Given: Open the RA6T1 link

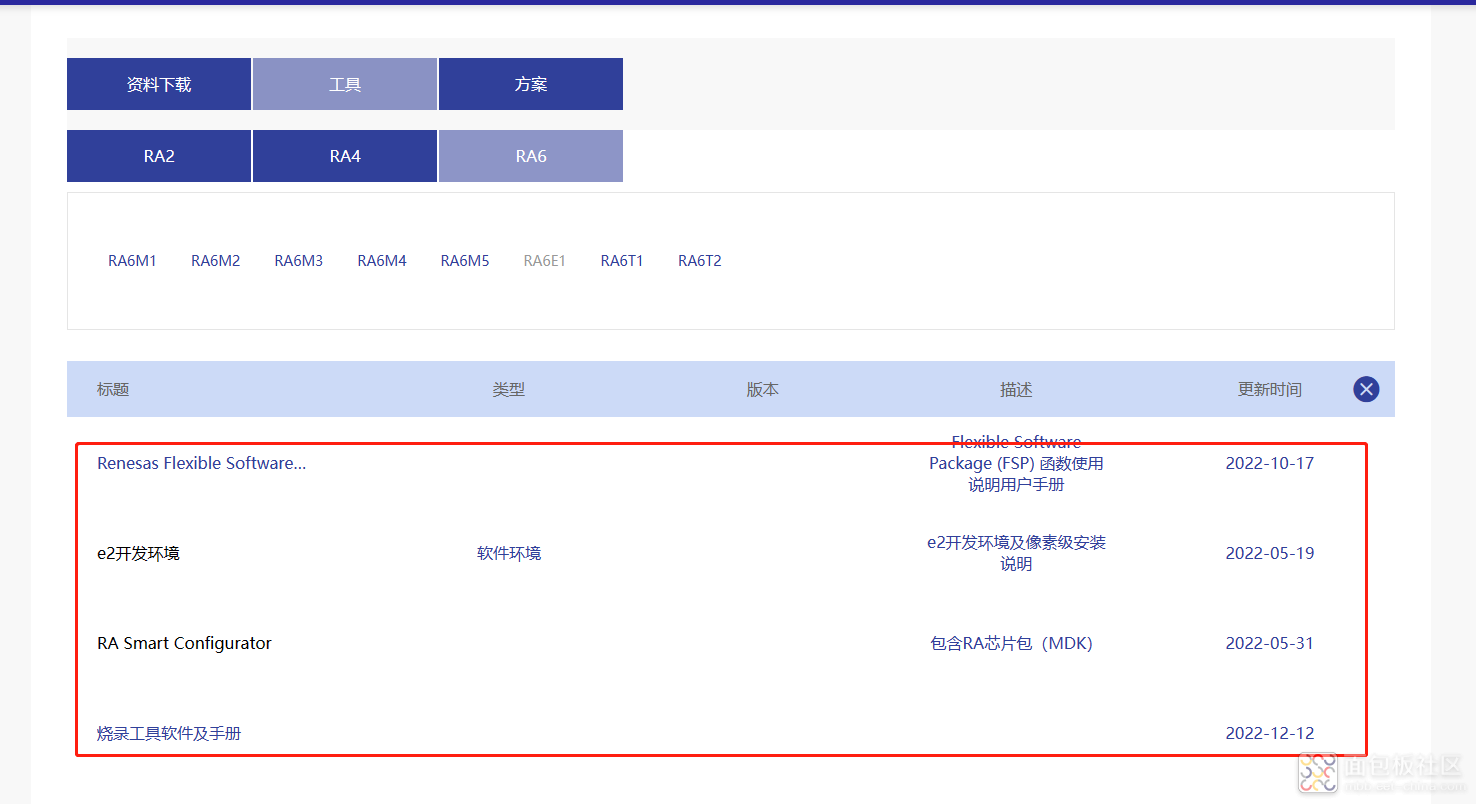Looking at the screenshot, I should point(622,261).
